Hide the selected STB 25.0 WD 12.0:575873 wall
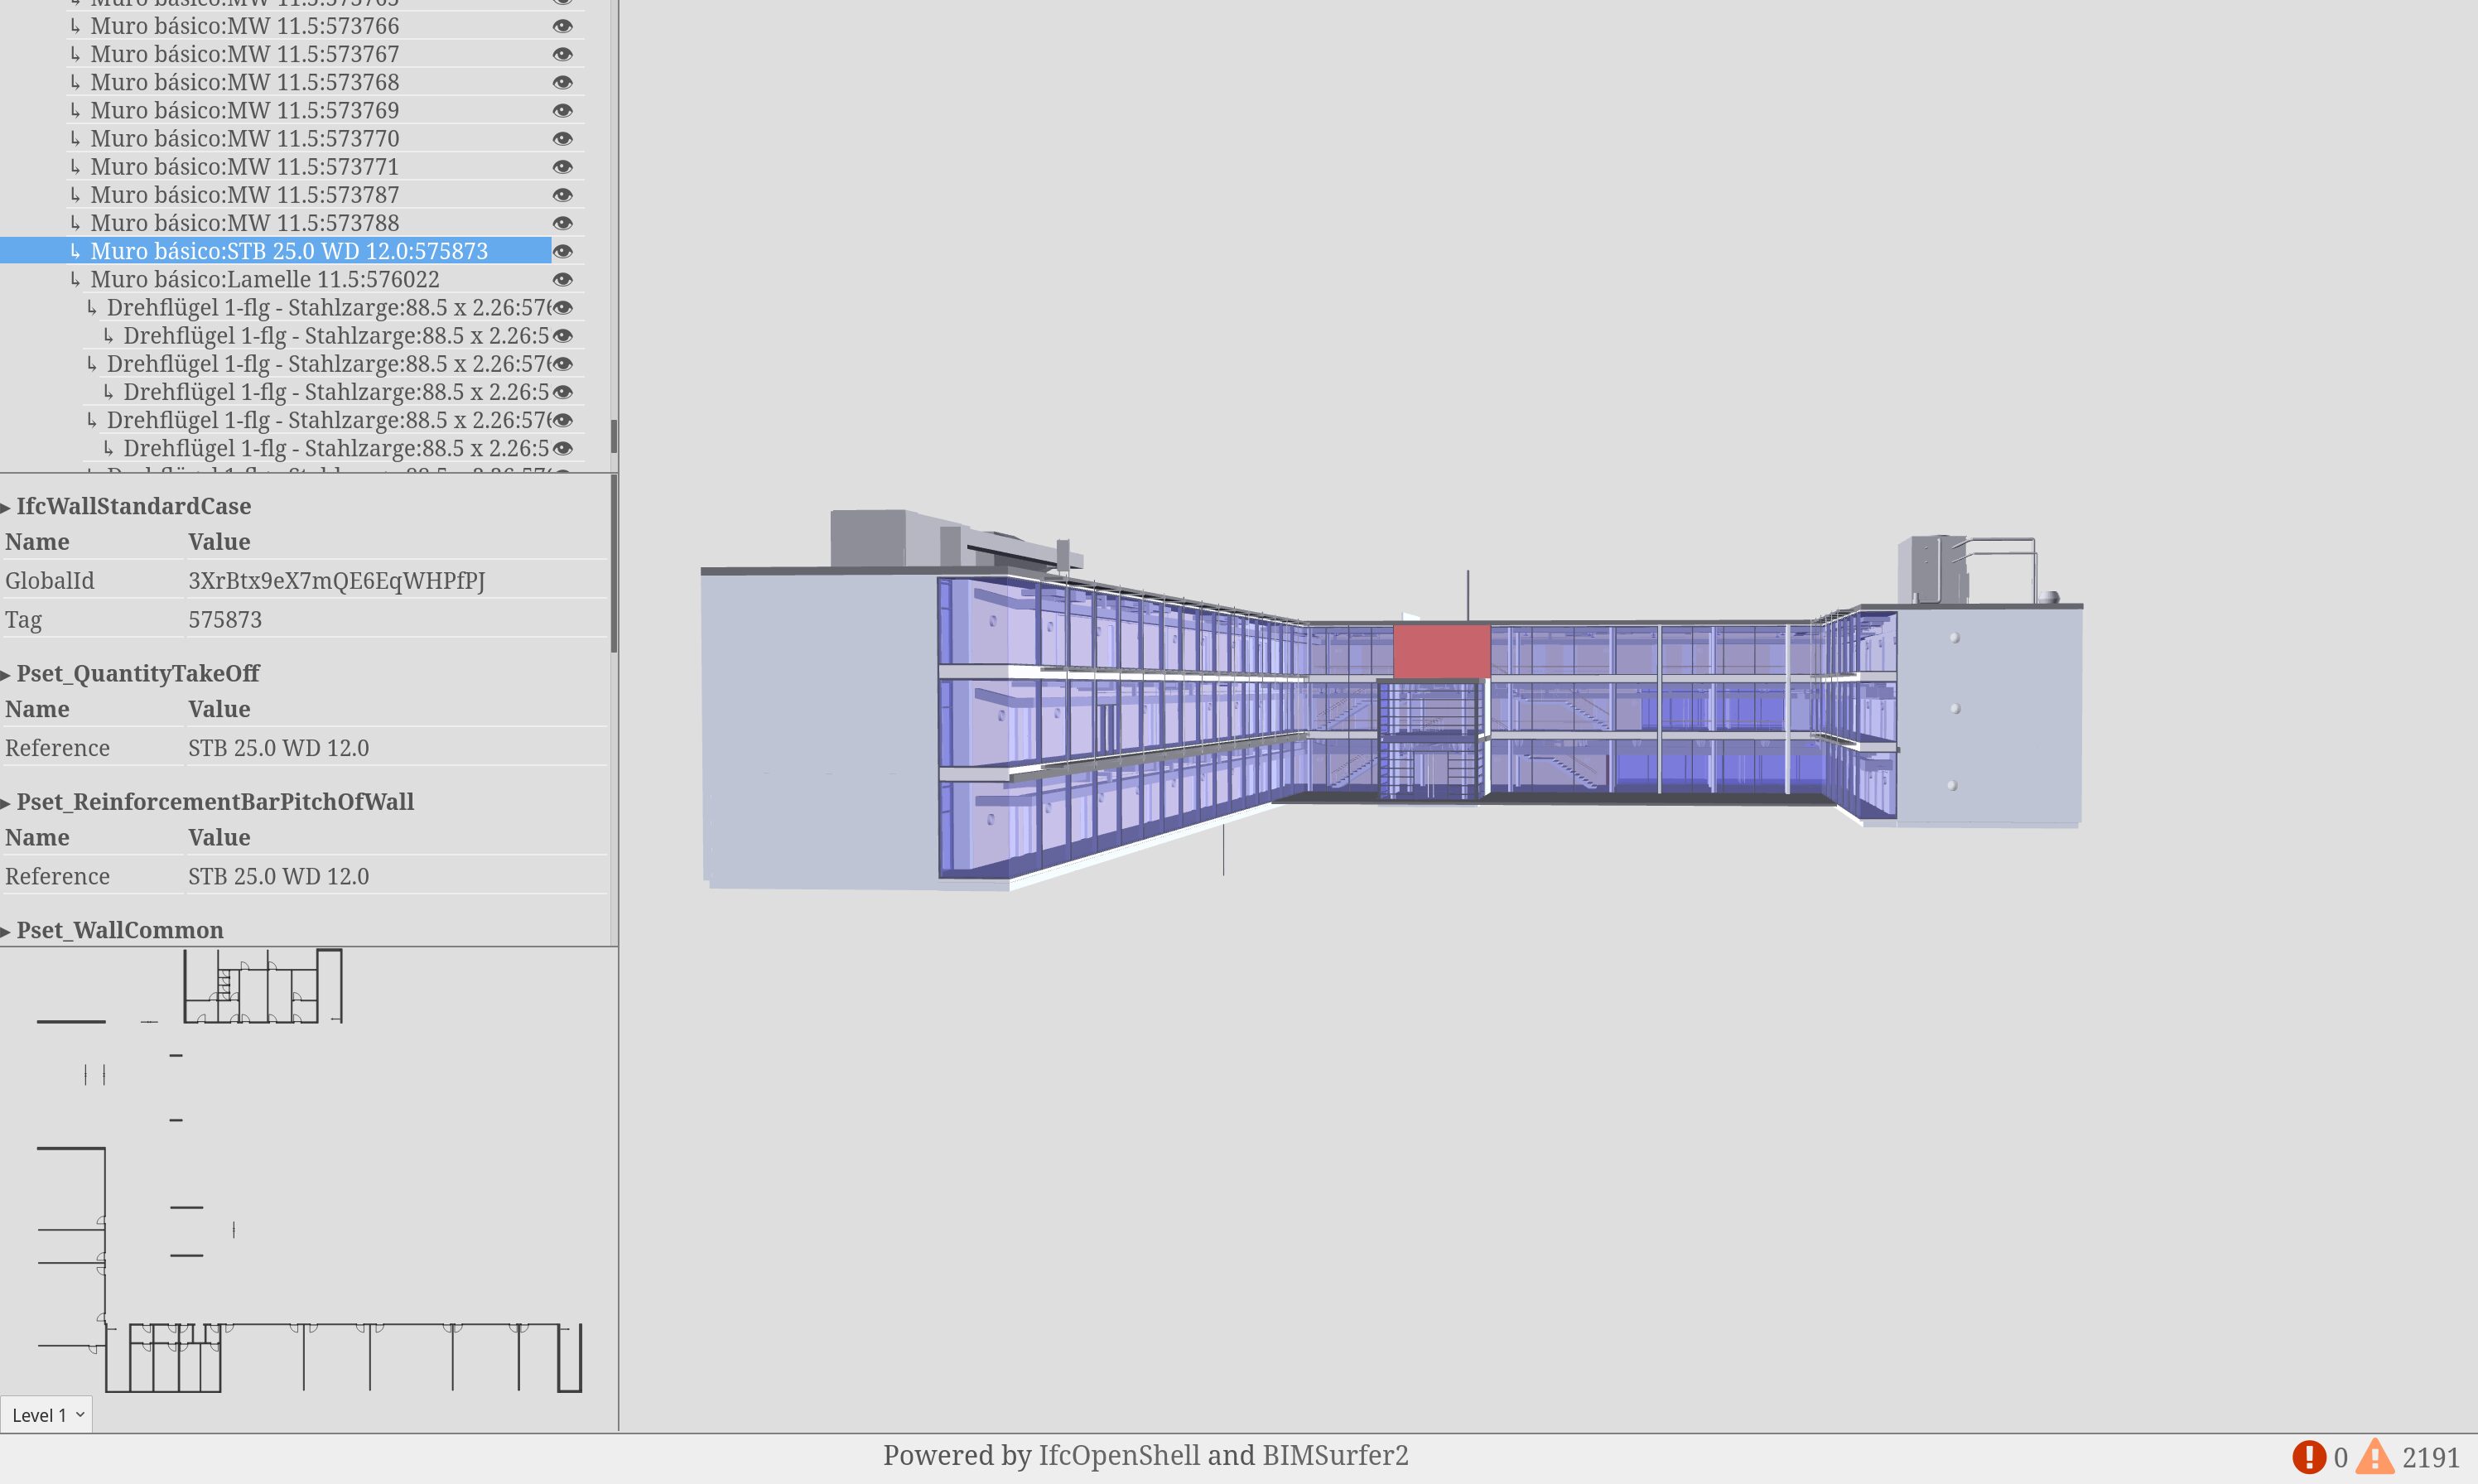The width and height of the screenshot is (2478, 1484). (563, 251)
